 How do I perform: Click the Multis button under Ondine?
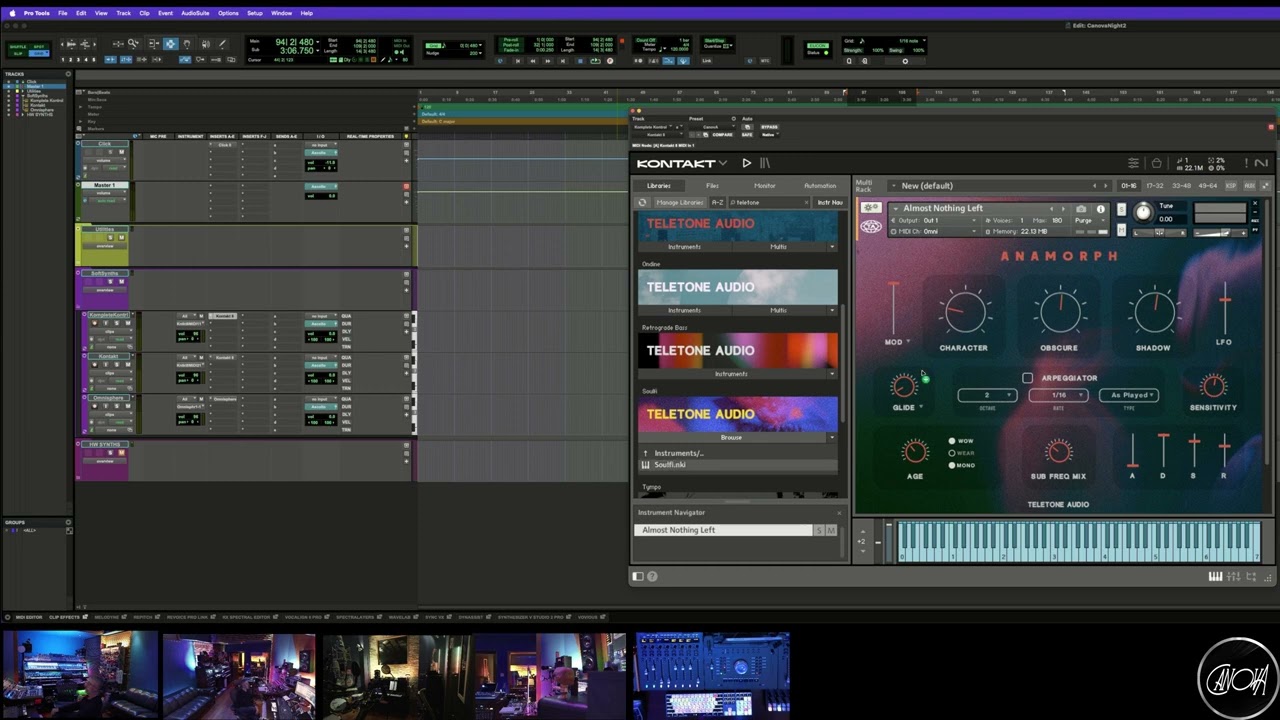coord(779,310)
